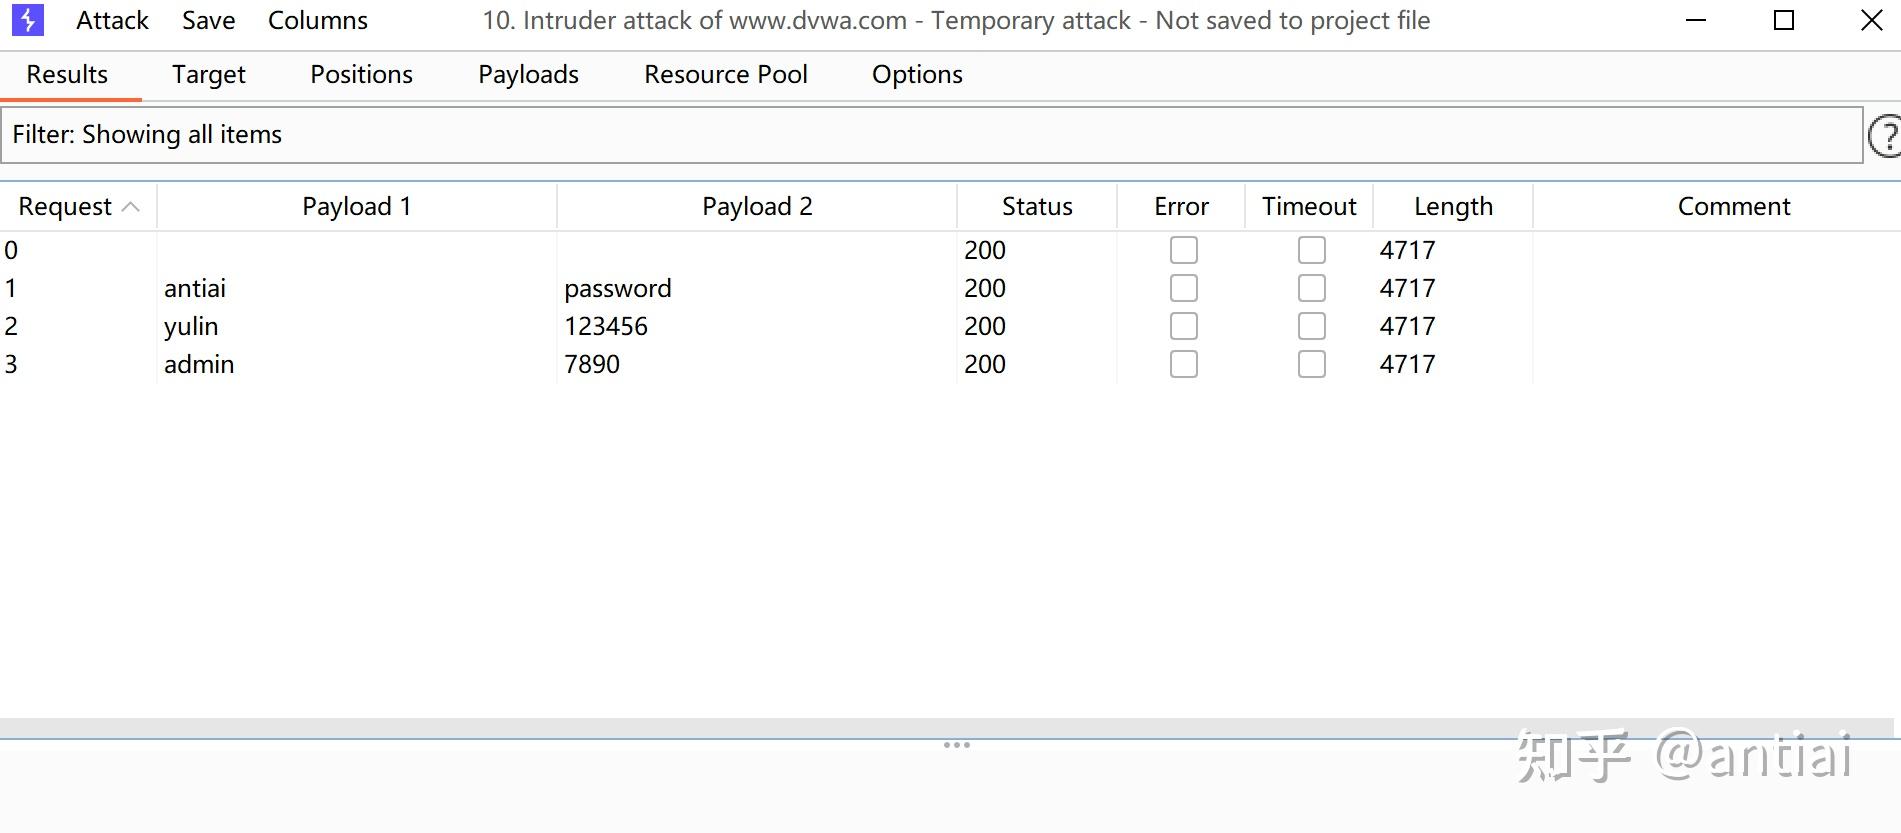Click the panel divider three-dot handle
Viewport: 1901px width, 833px height.
tap(956, 745)
